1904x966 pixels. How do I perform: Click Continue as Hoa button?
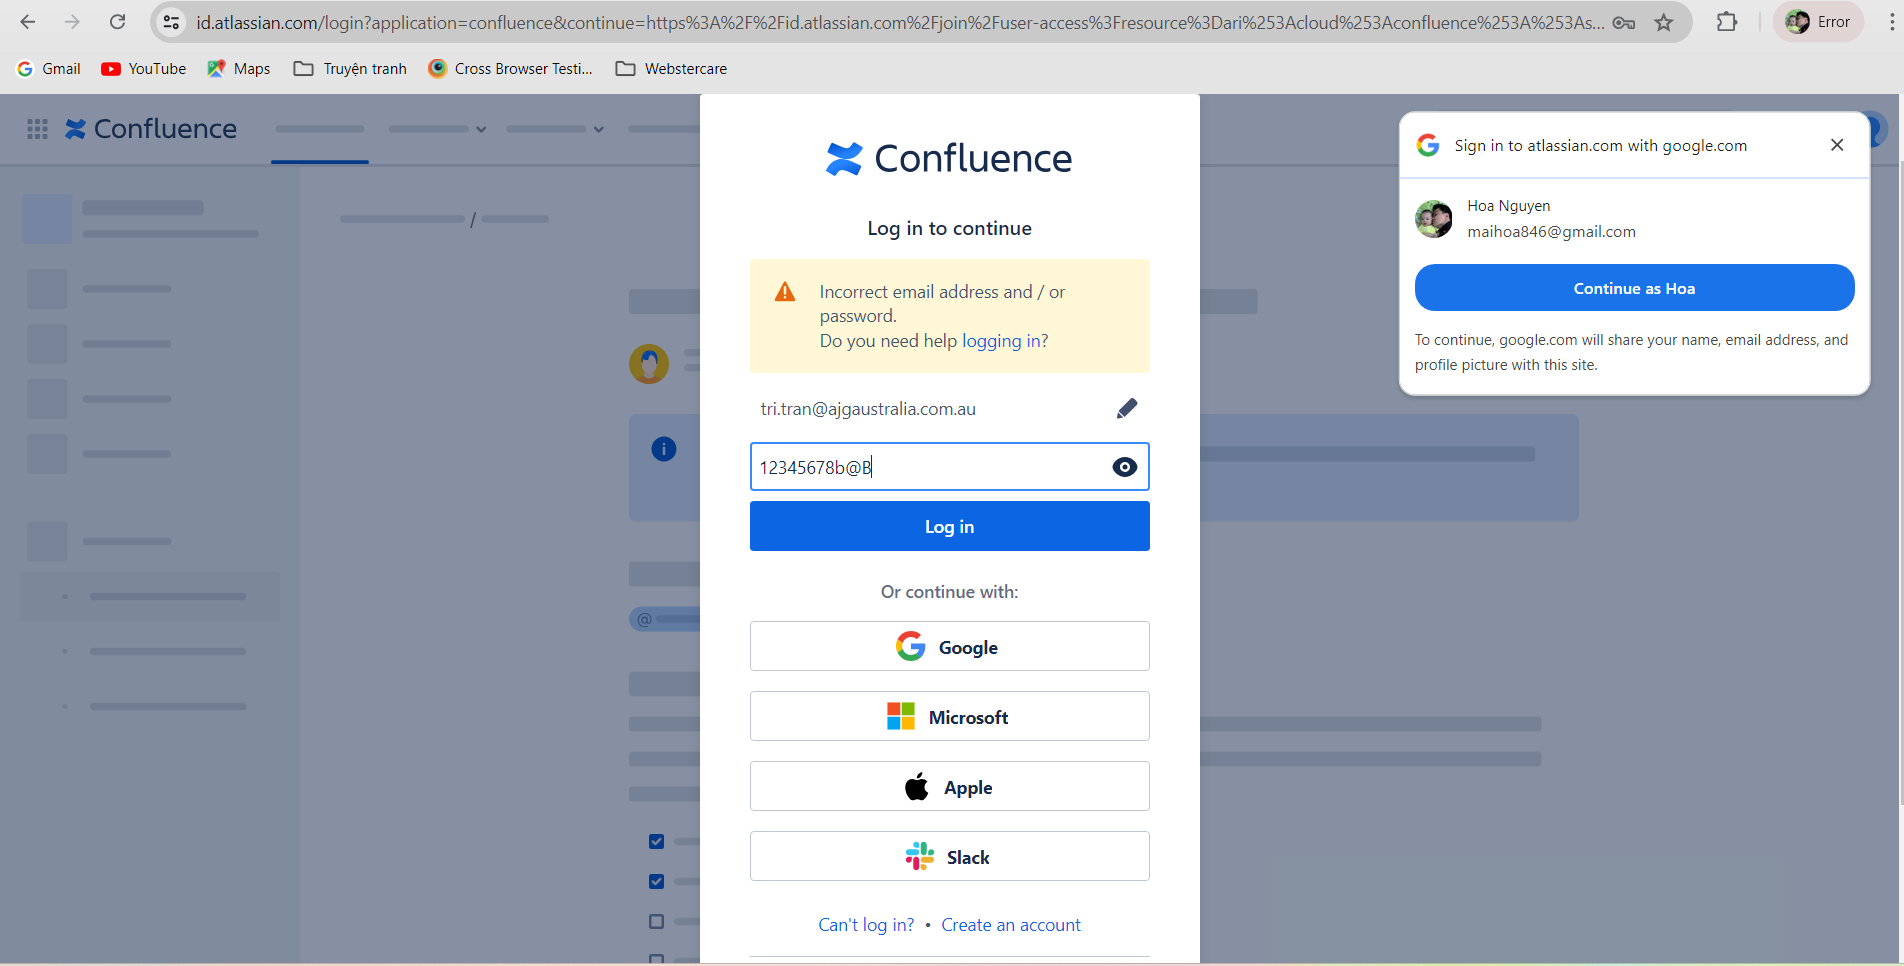pos(1634,288)
